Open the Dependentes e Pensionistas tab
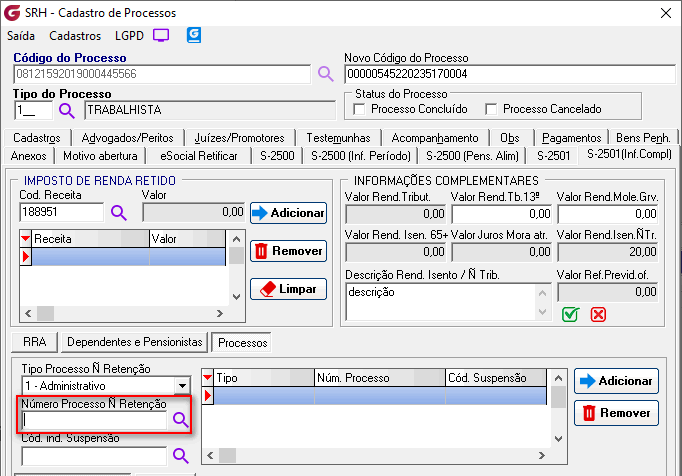Image resolution: width=682 pixels, height=476 pixels. pyautogui.click(x=135, y=342)
